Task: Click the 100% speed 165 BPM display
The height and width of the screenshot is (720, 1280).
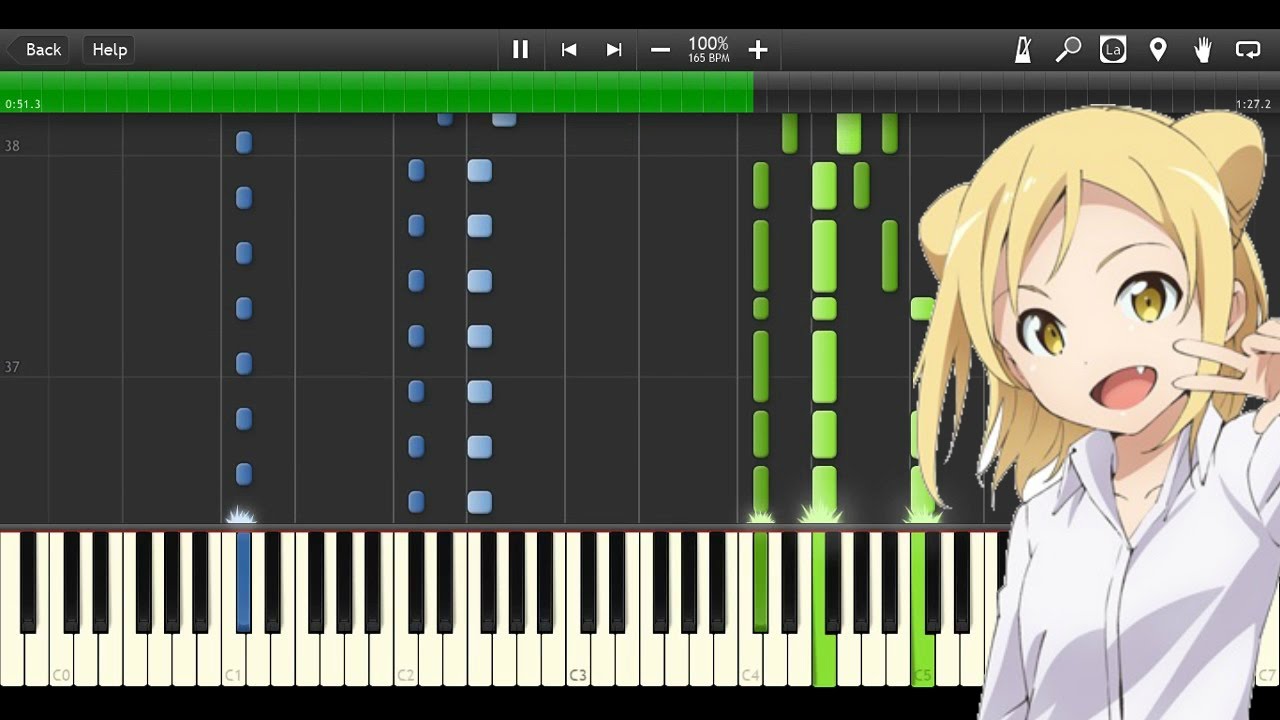Action: point(708,50)
